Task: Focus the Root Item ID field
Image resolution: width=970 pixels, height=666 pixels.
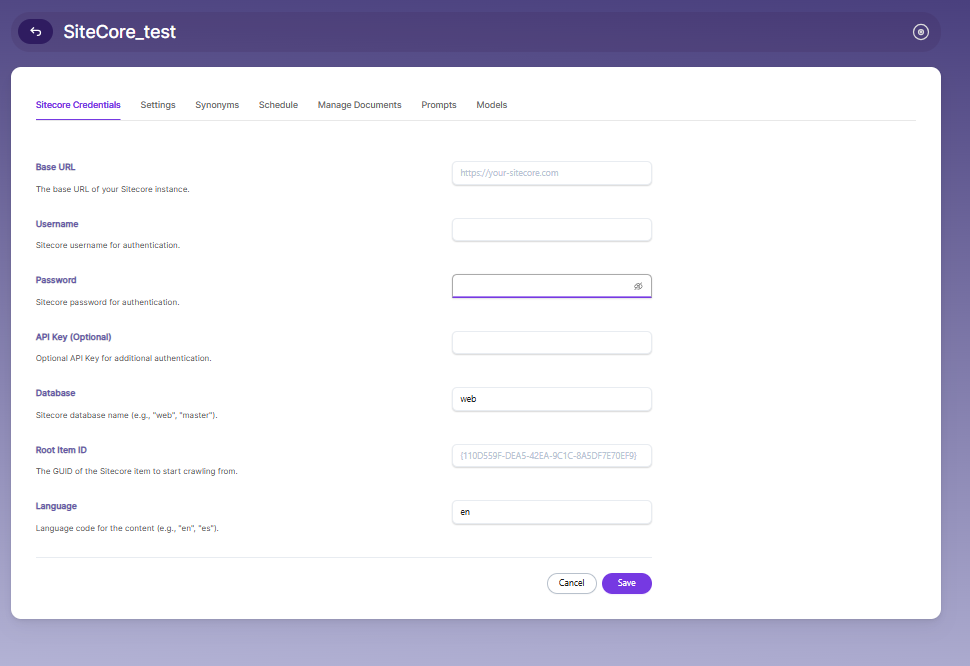Action: click(x=552, y=456)
